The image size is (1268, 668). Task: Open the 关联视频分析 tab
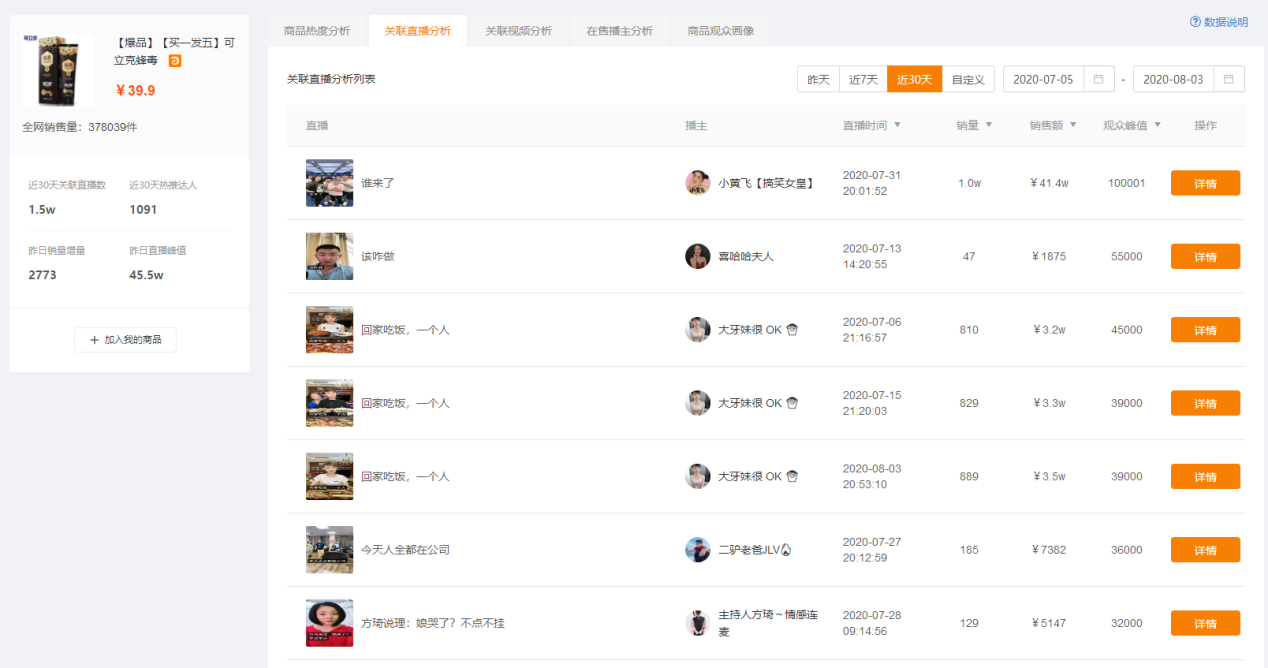click(519, 31)
